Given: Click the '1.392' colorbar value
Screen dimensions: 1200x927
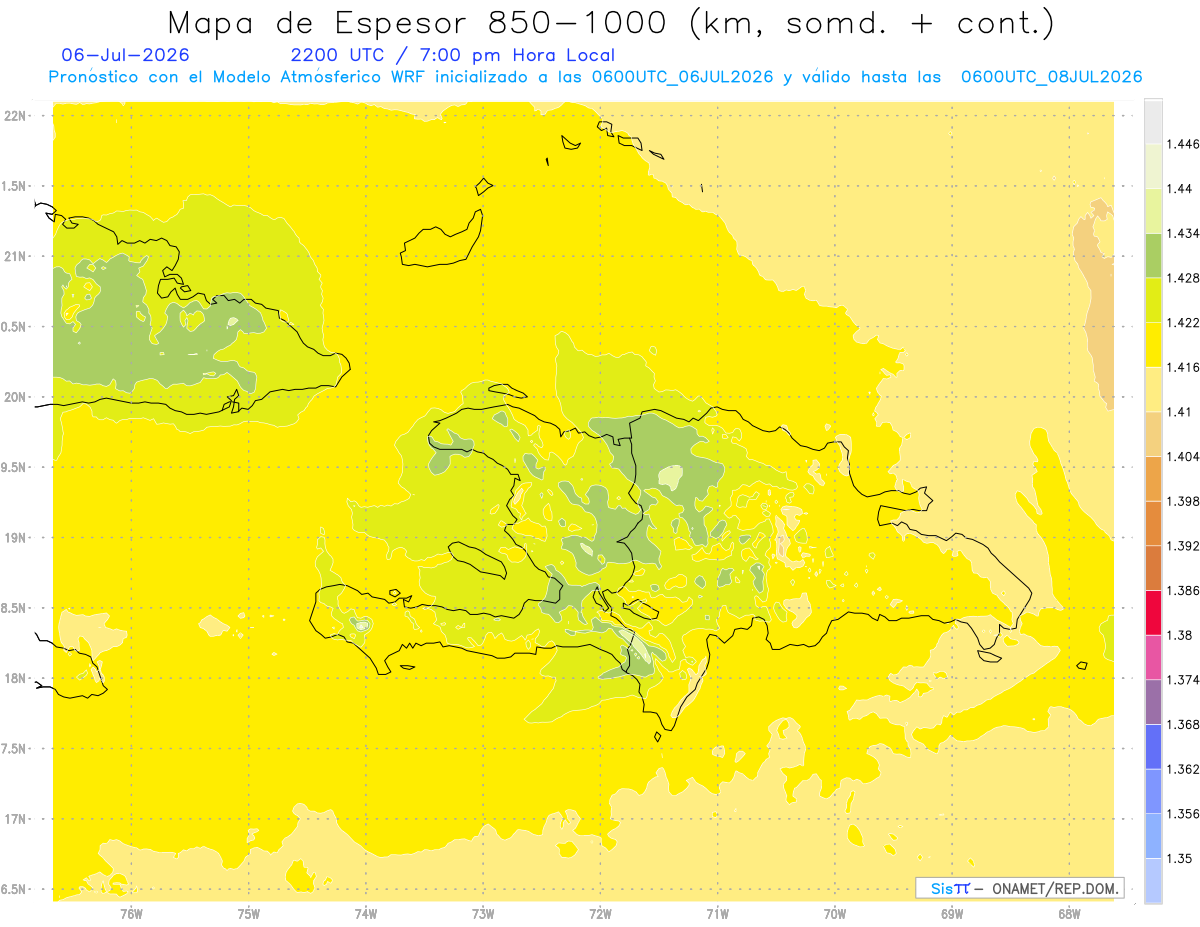Looking at the screenshot, I should point(1184,546).
